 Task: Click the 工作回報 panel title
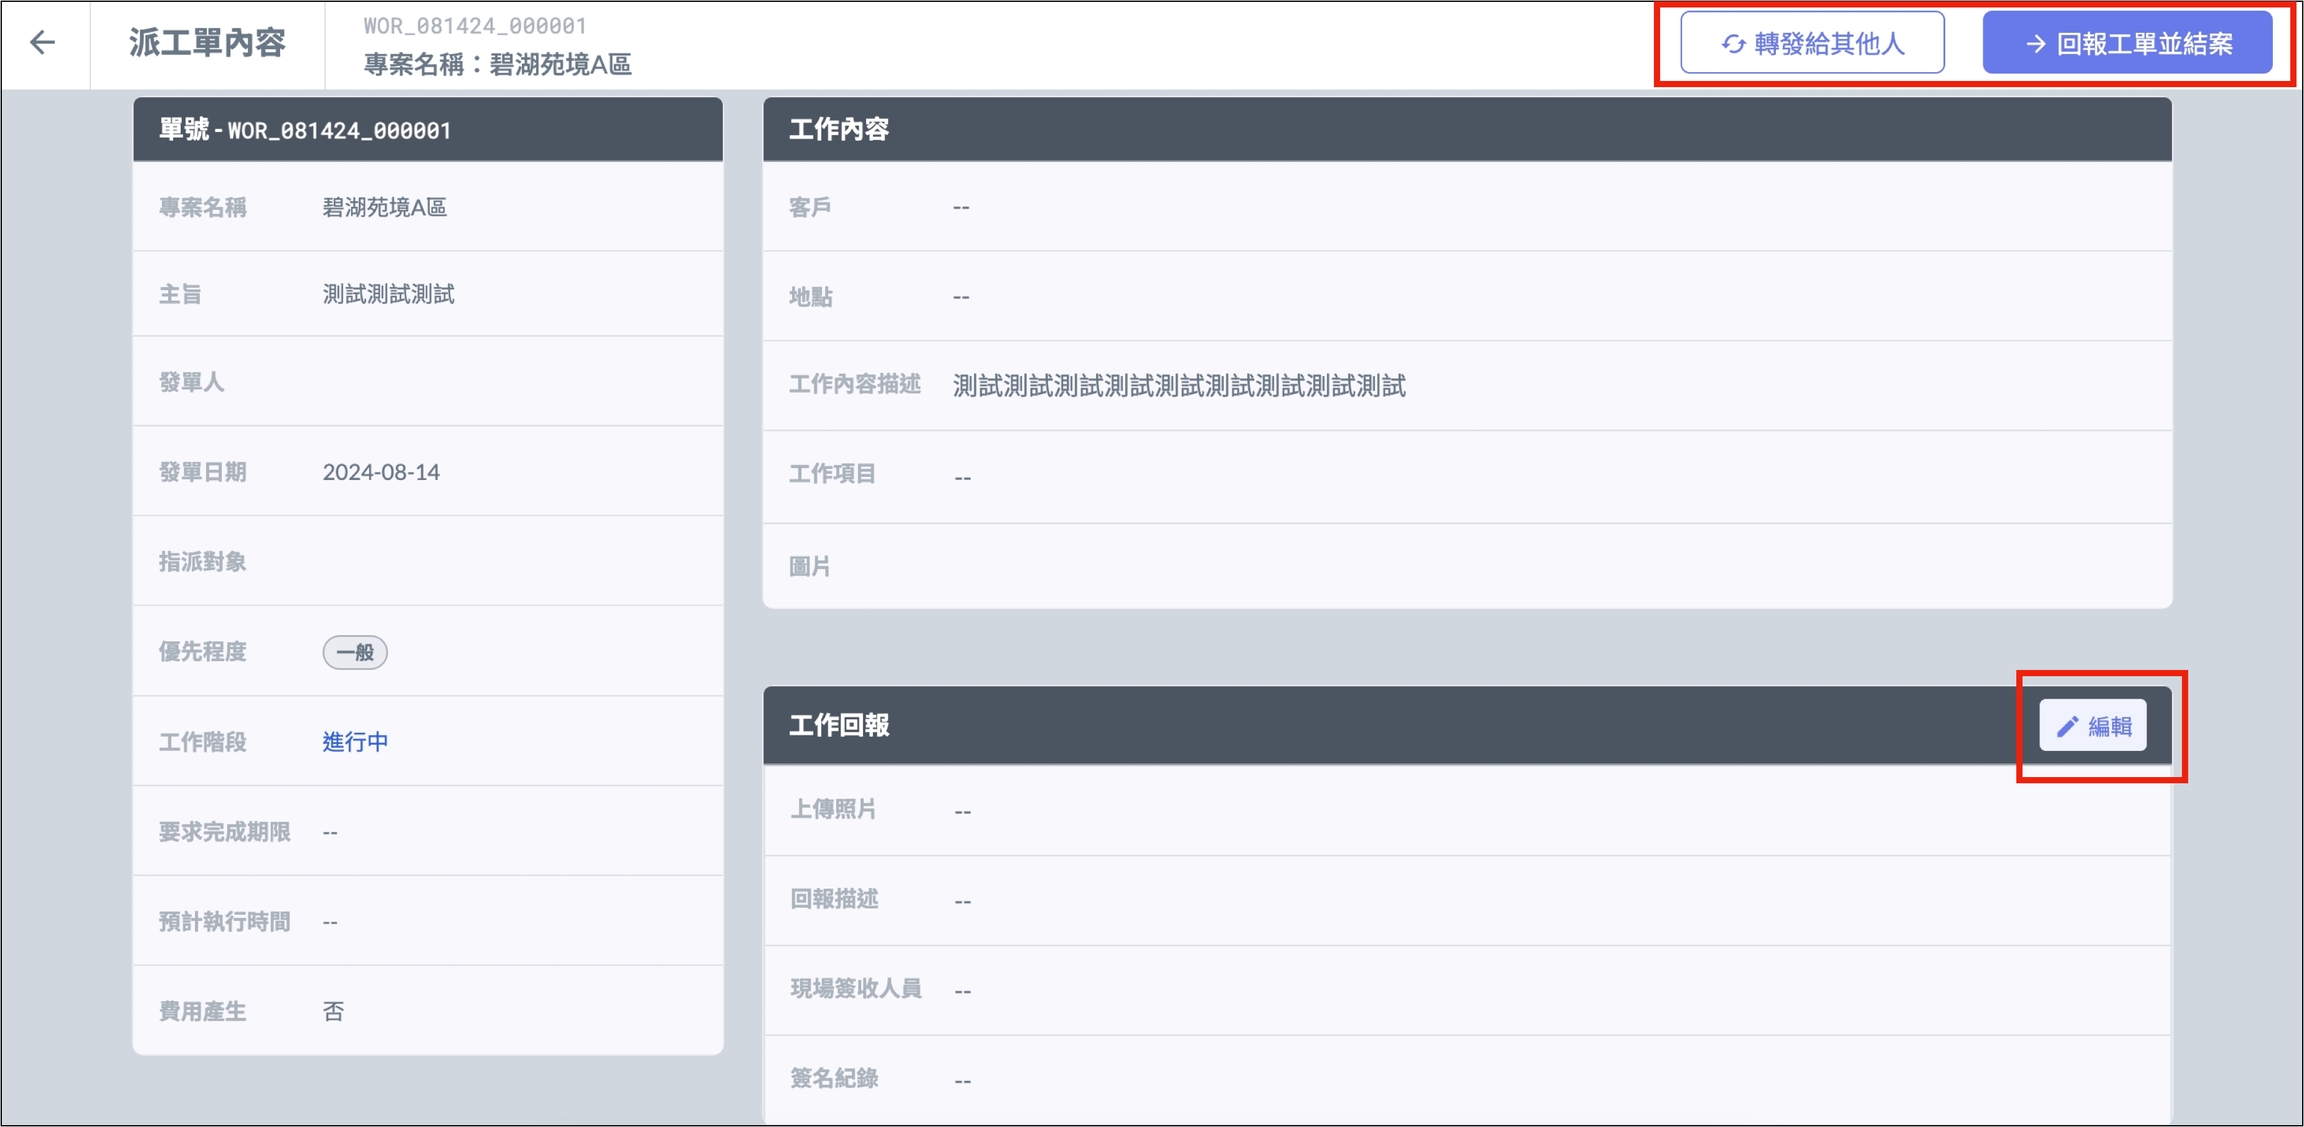[x=839, y=726]
